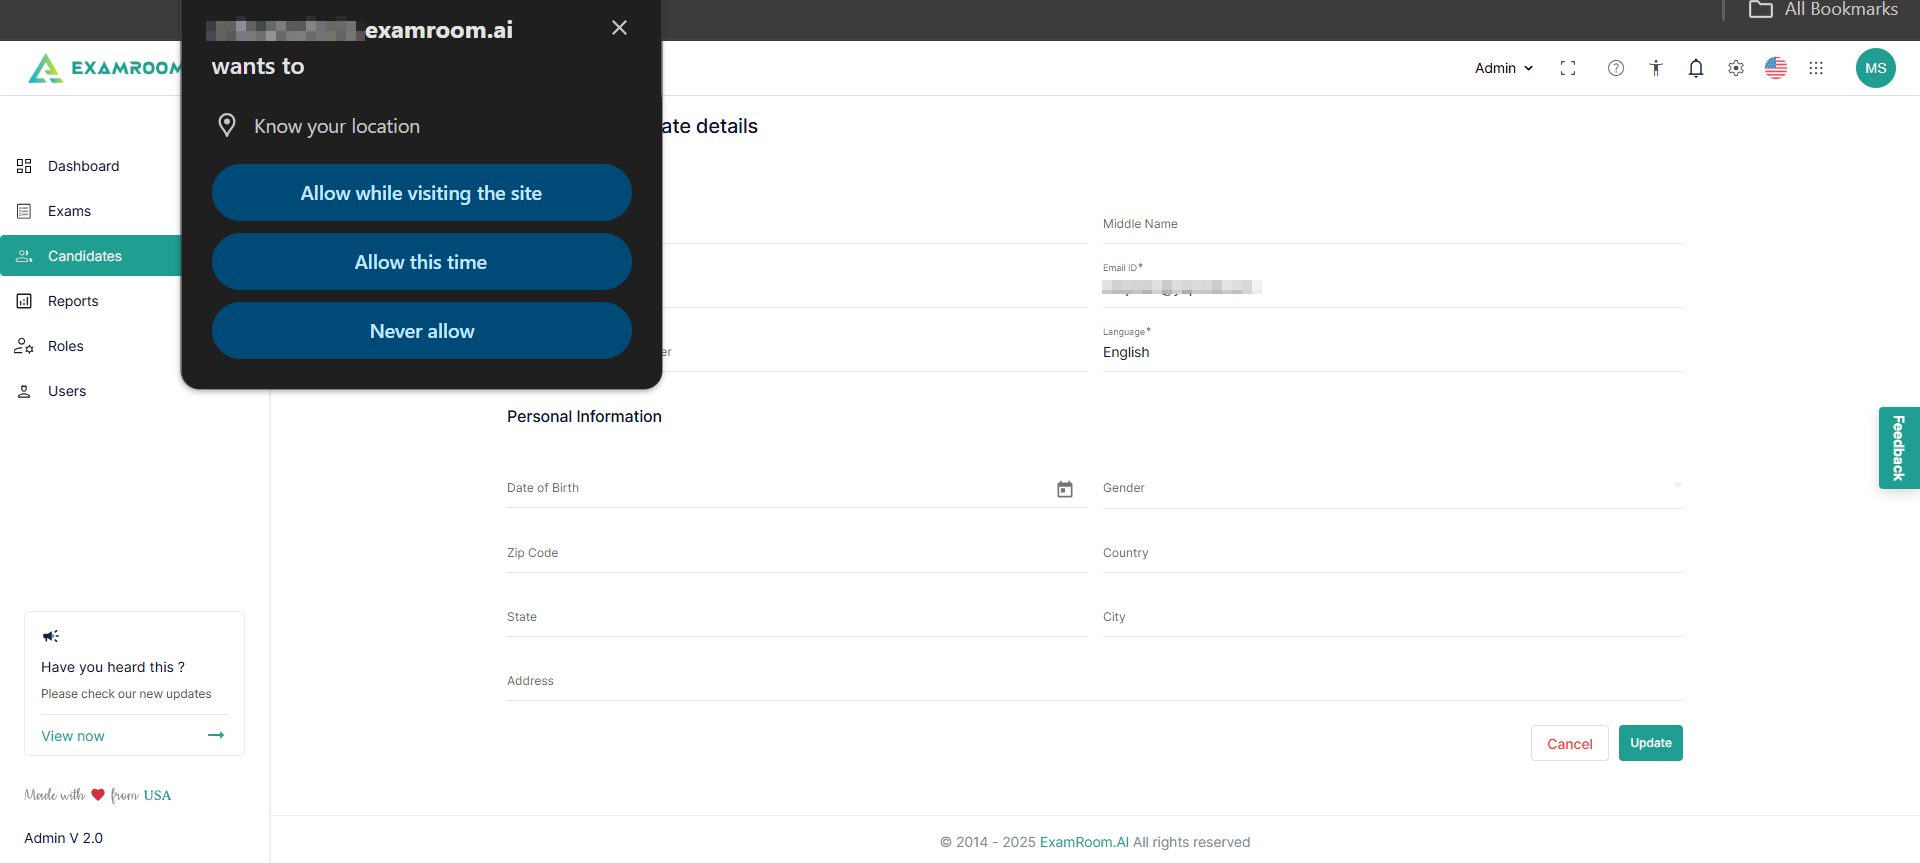Click 'Have you heard this ?' text
1920x863 pixels.
click(113, 667)
